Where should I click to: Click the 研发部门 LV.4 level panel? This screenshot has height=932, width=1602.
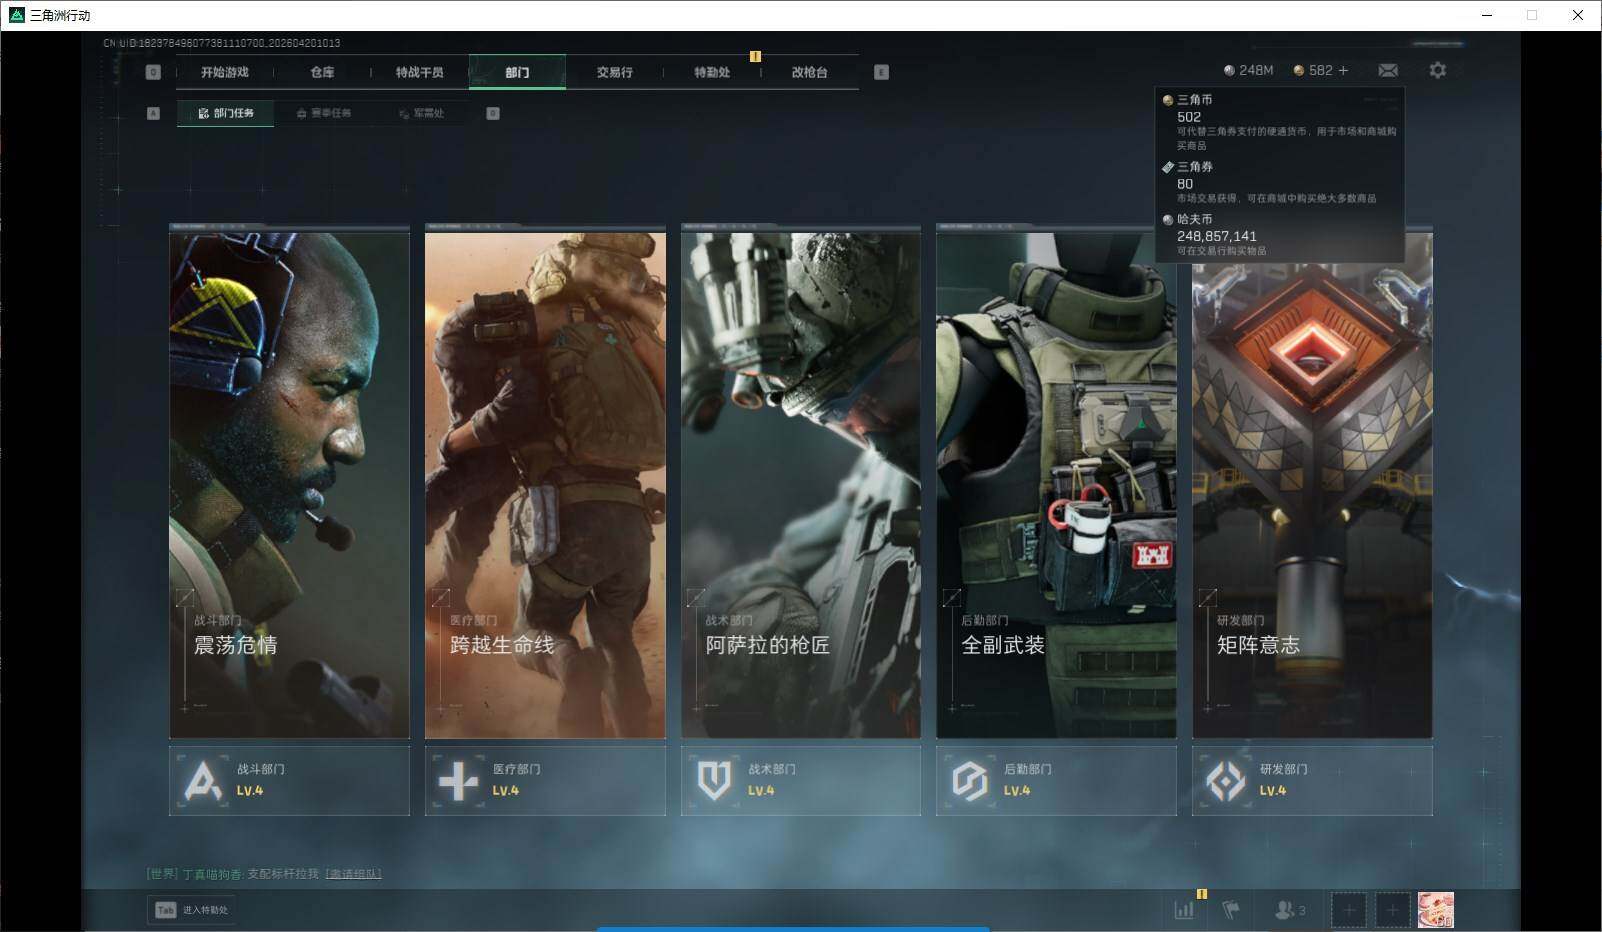point(1312,780)
